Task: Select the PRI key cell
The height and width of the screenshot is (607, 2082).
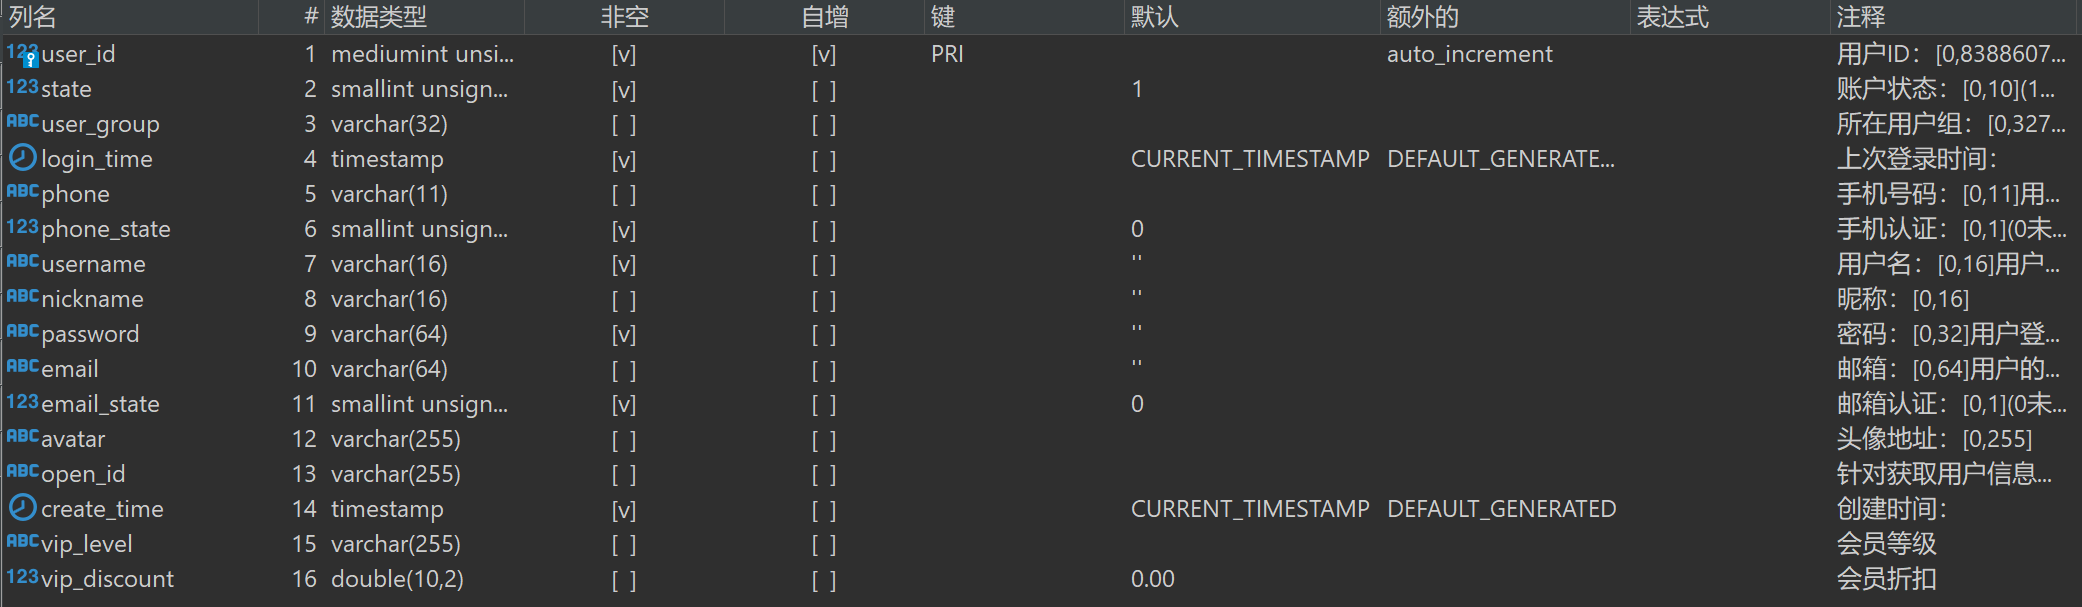Action: tap(947, 55)
